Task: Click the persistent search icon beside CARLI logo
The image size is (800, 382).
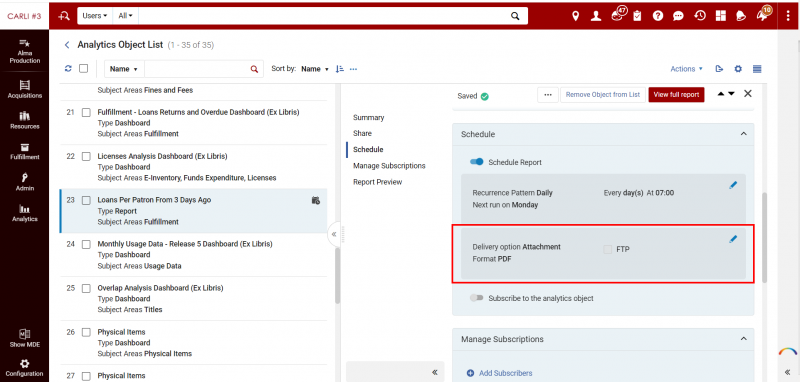Action: point(64,16)
